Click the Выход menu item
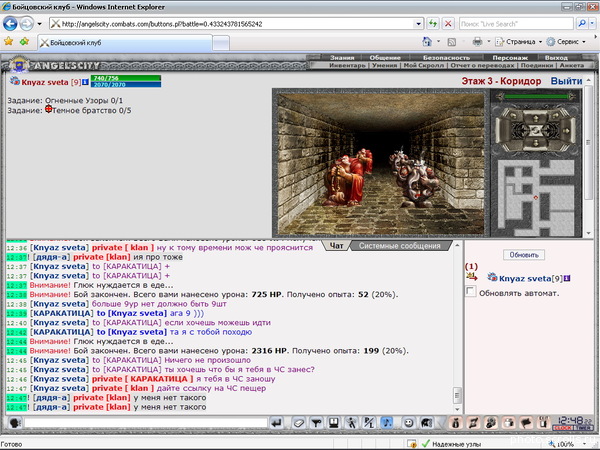This screenshot has height=450, width=600. click(x=556, y=57)
